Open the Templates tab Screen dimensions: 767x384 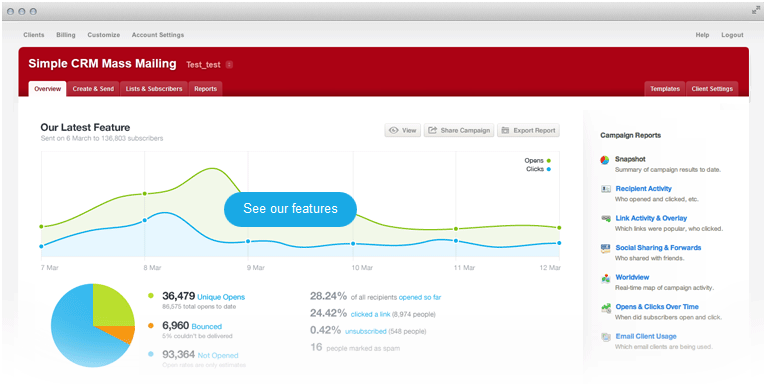[x=665, y=89]
